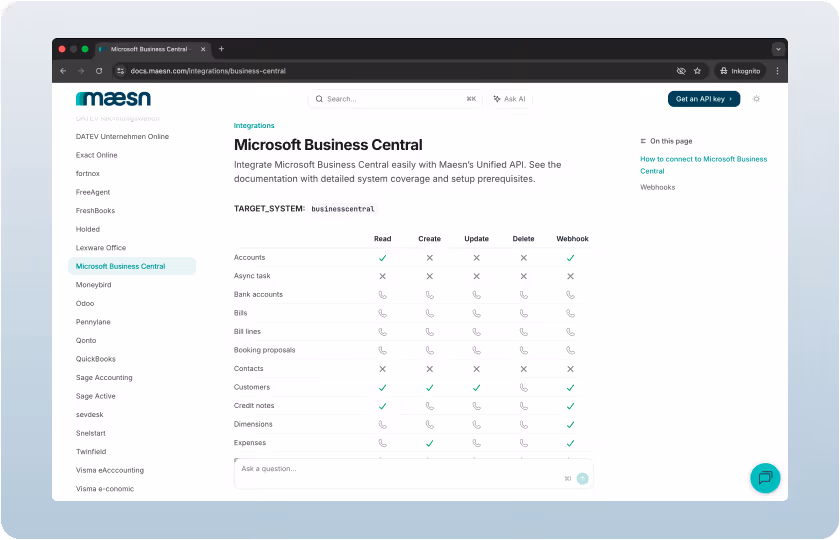
Task: Open Sage Active in sidebar
Action: tap(95, 396)
